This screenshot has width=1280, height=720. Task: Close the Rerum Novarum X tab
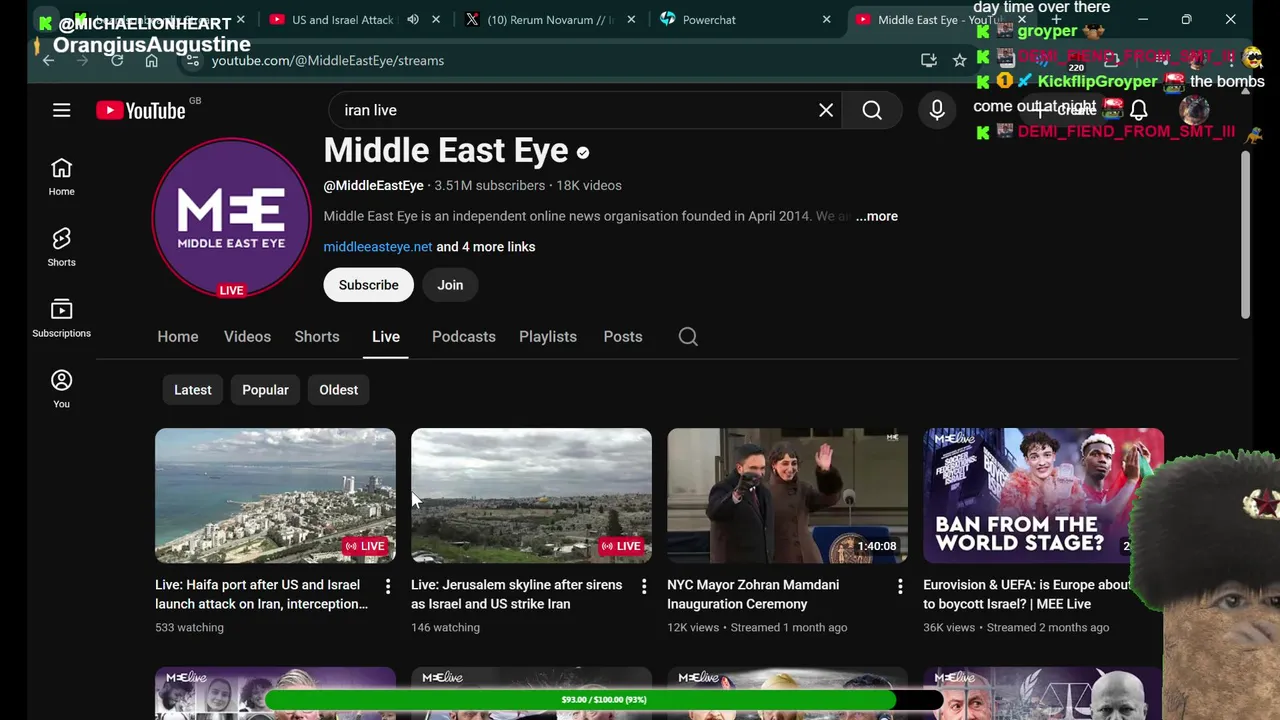tap(631, 20)
